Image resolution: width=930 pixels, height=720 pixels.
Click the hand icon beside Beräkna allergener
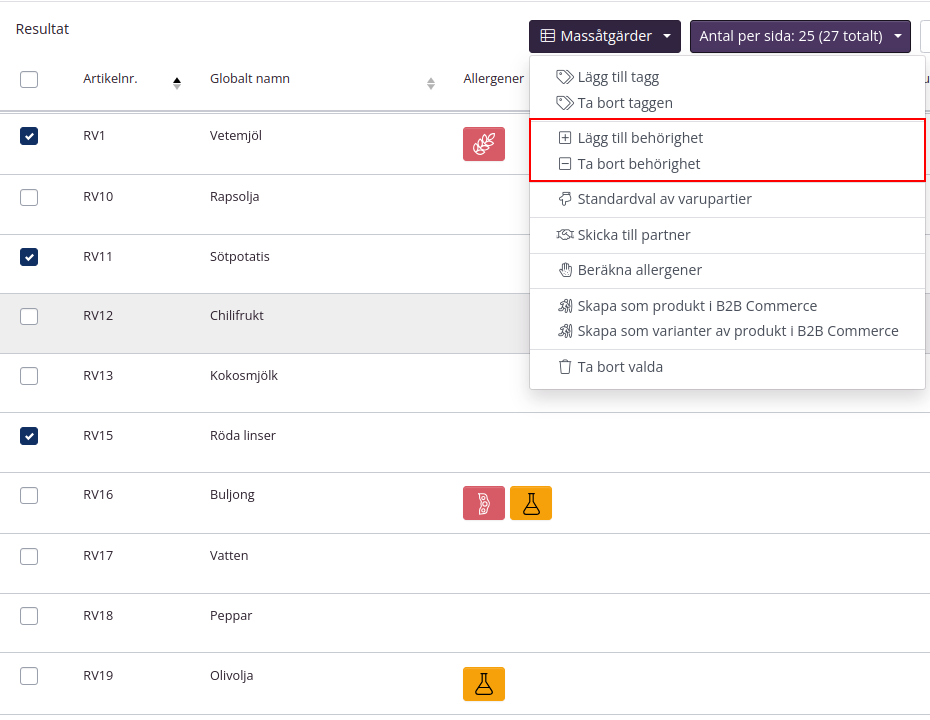565,270
